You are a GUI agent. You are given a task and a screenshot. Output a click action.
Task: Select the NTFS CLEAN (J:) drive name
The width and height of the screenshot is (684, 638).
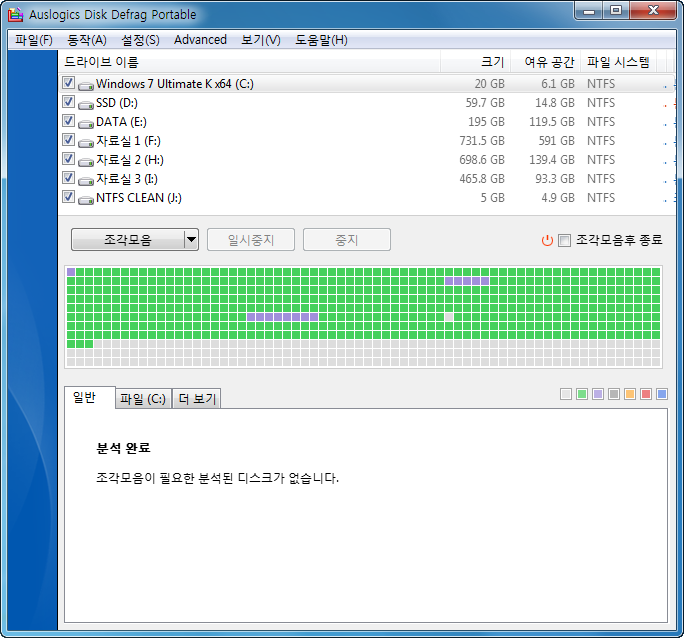(x=139, y=198)
